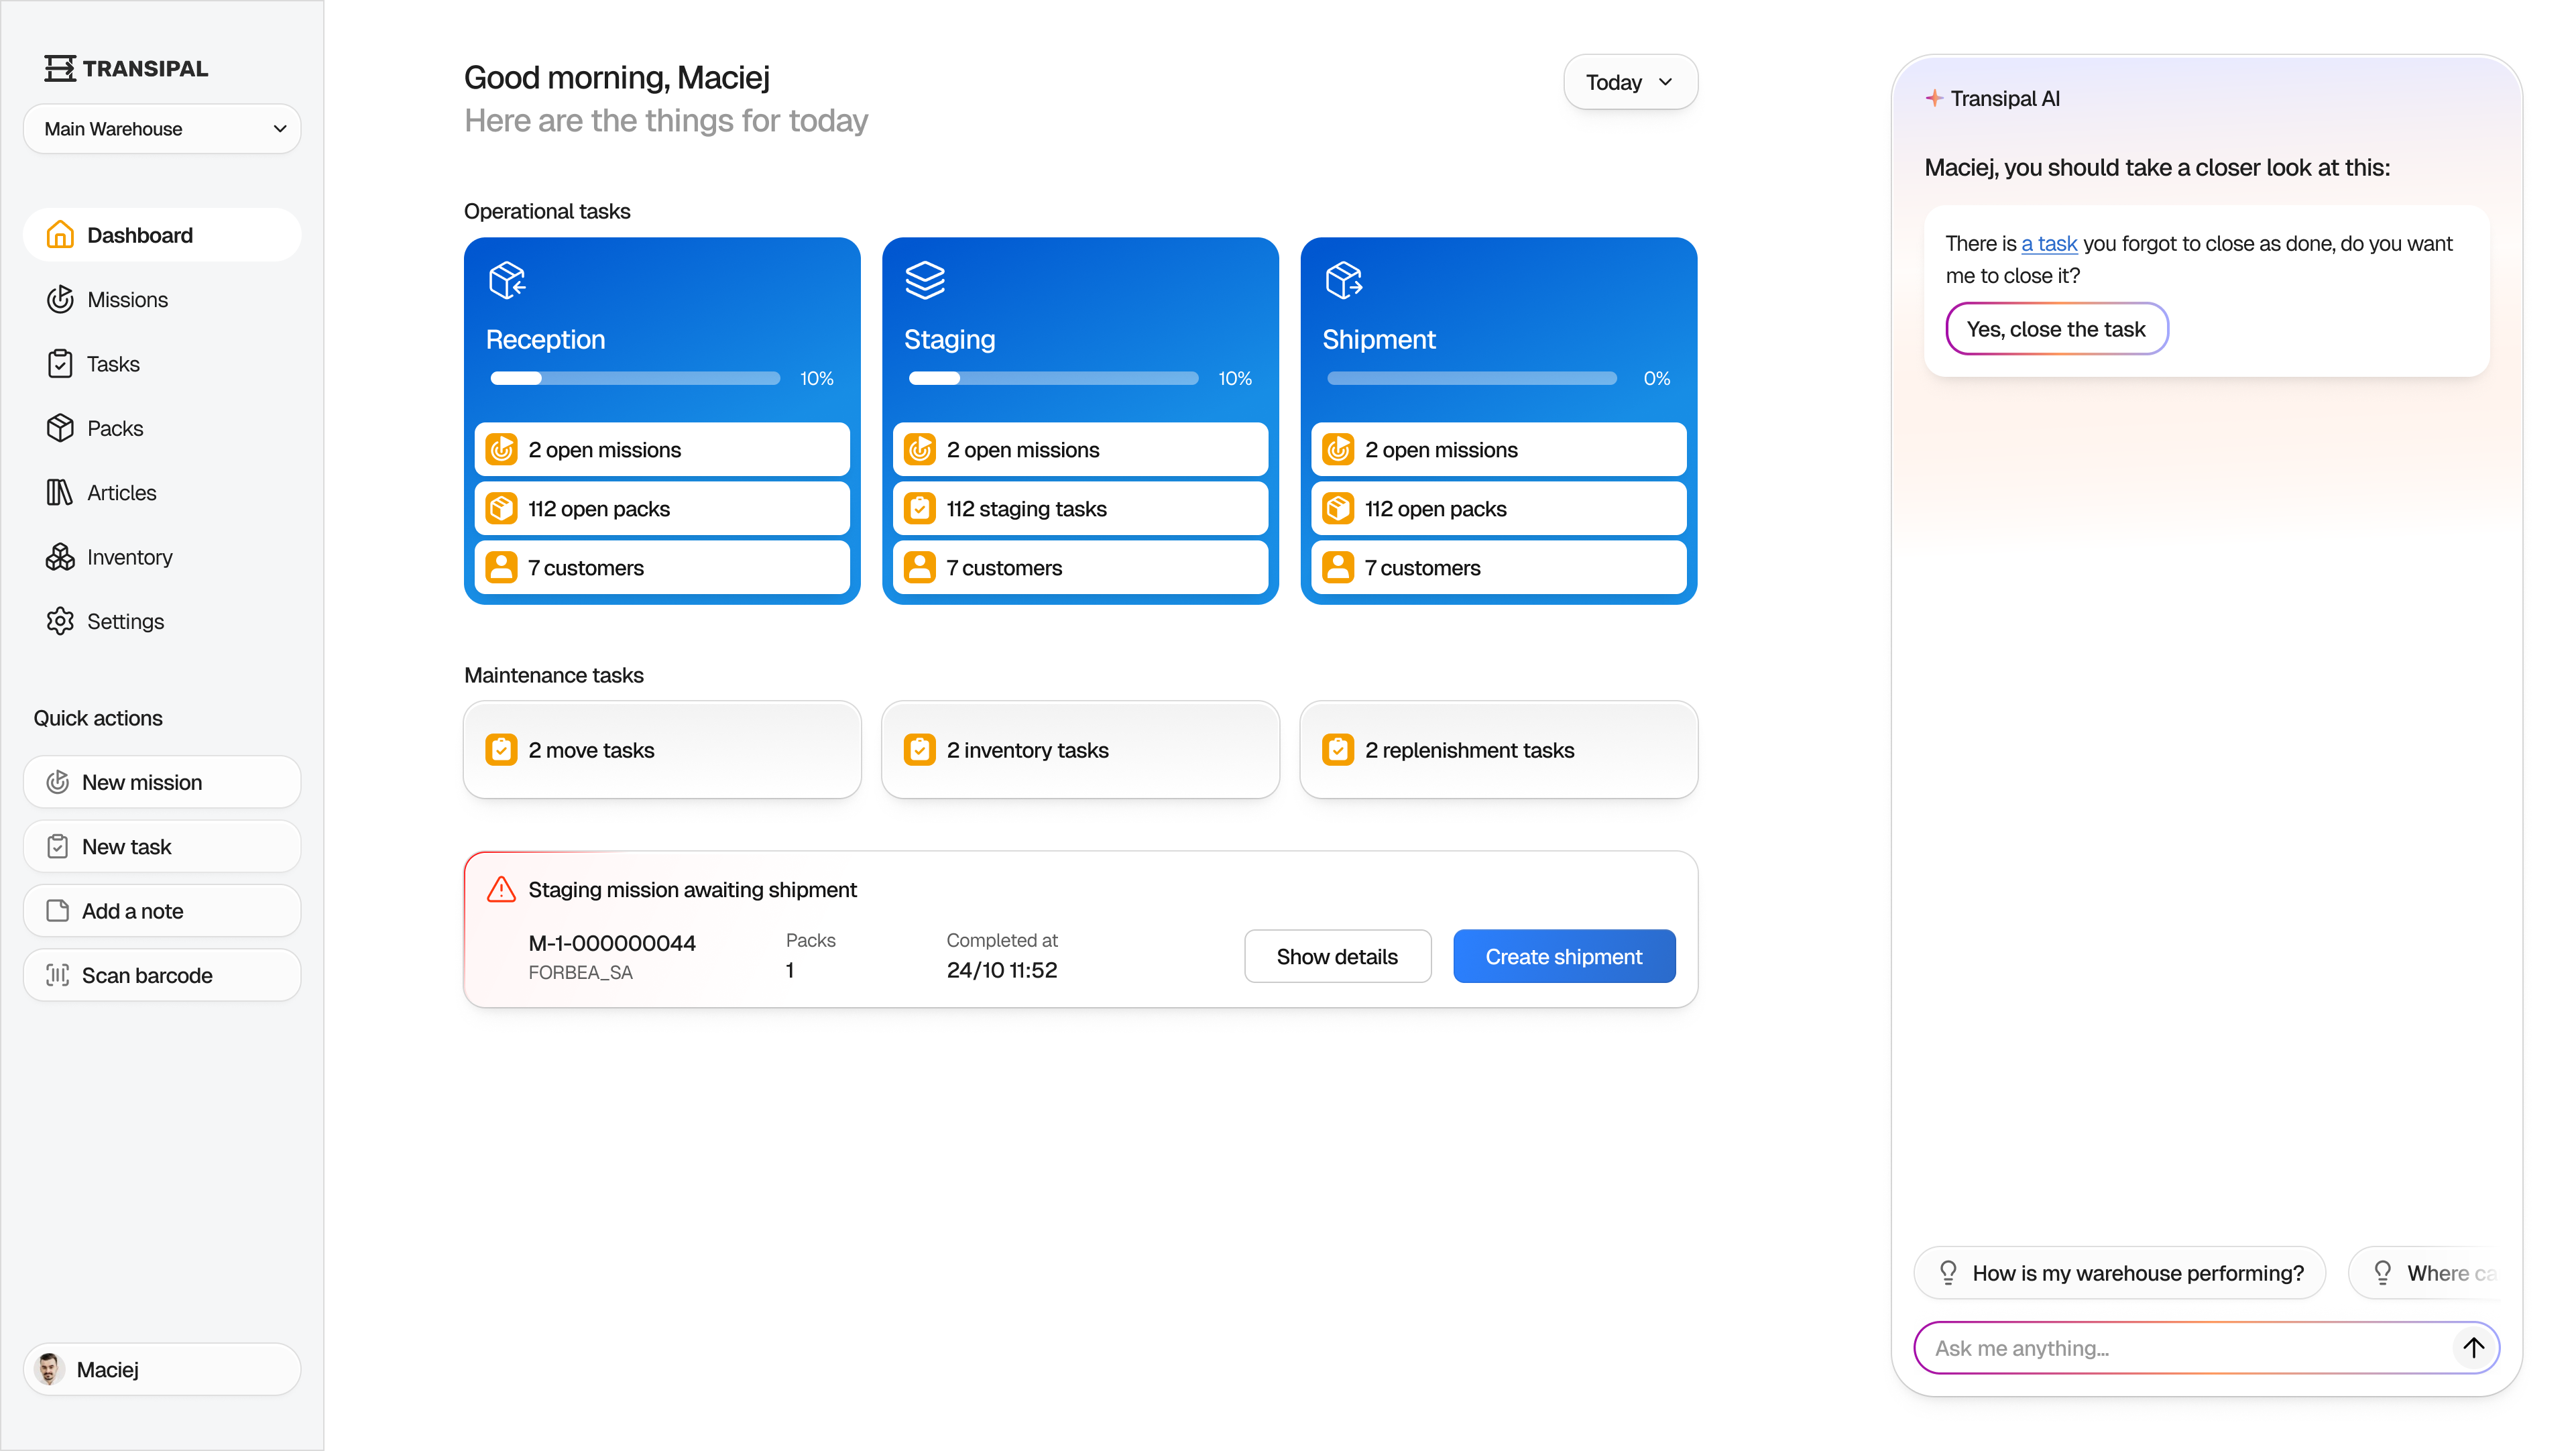Open the Maciej user profile button
This screenshot has width=2576, height=1451.
pyautogui.click(x=162, y=1369)
